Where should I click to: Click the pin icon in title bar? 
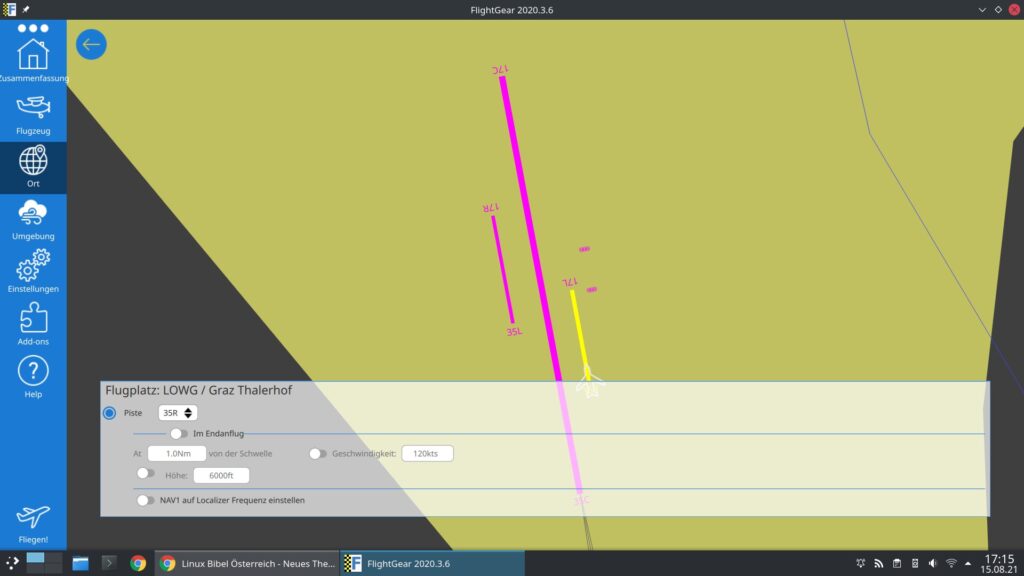(x=26, y=10)
